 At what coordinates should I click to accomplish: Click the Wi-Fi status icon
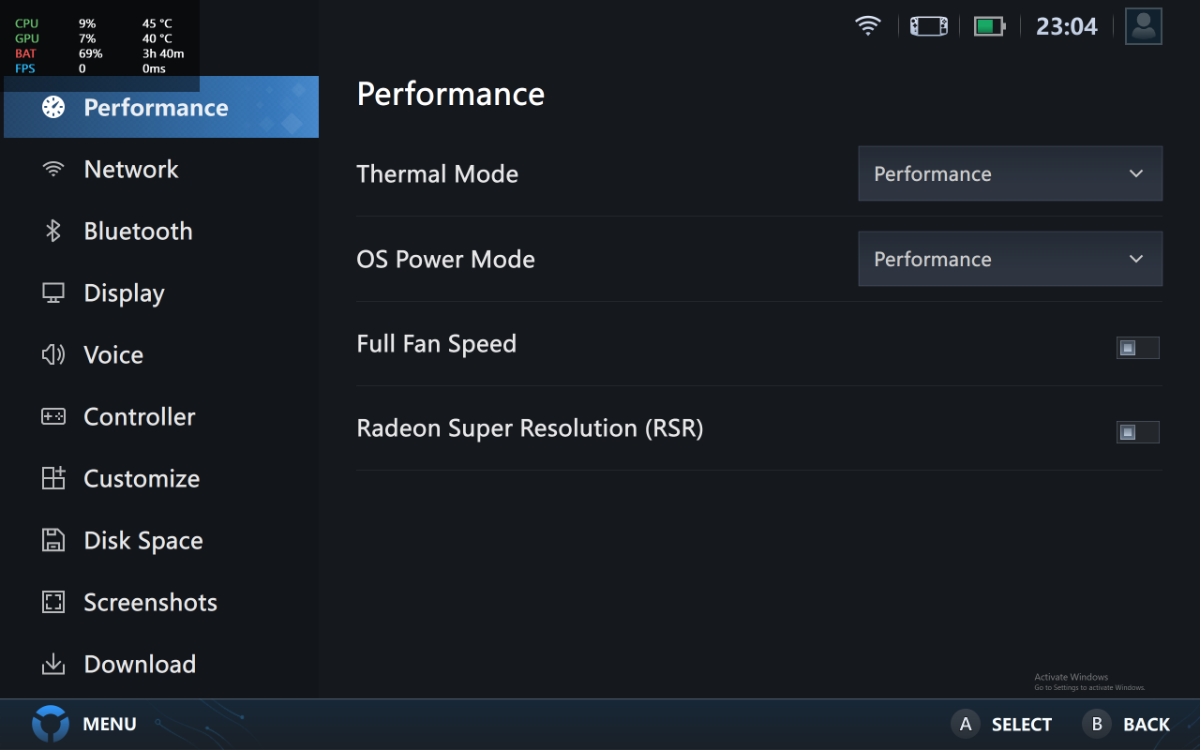point(868,26)
